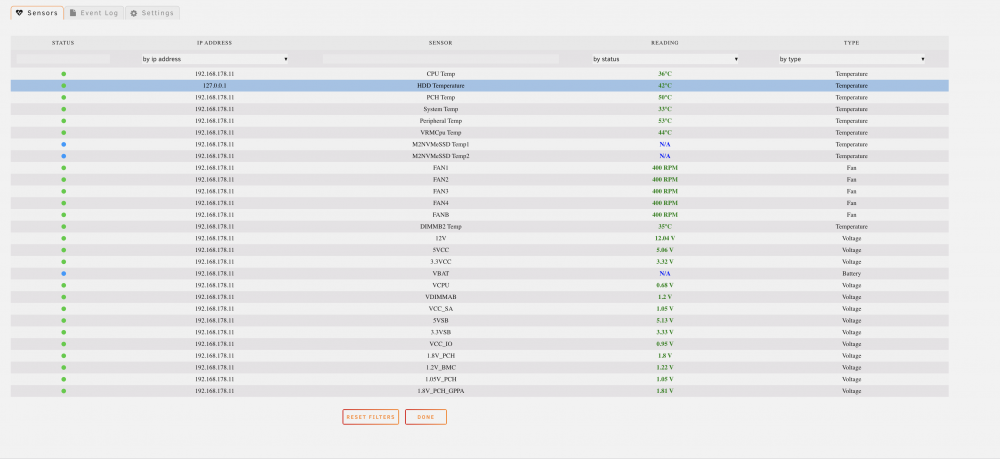
Task: Click the Reset Filters button
Action: point(371,417)
